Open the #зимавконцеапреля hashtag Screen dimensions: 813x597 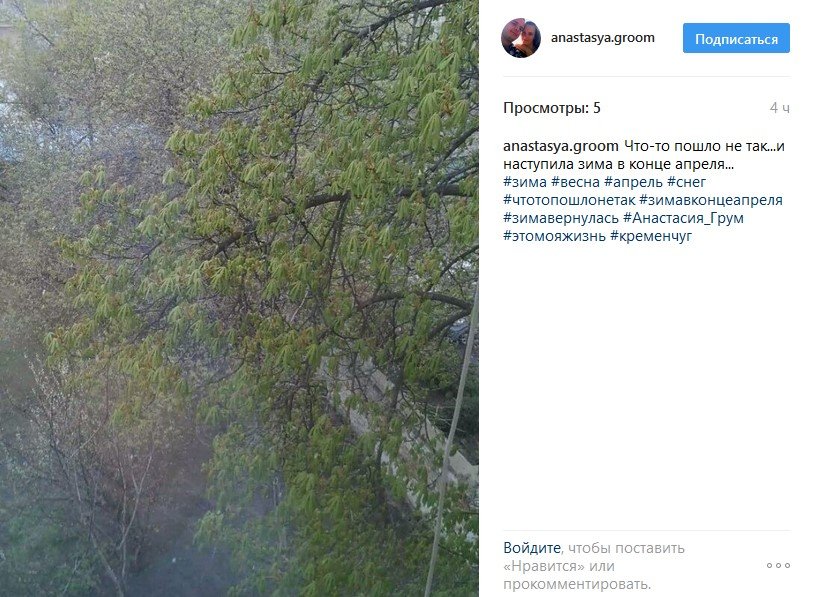(711, 200)
